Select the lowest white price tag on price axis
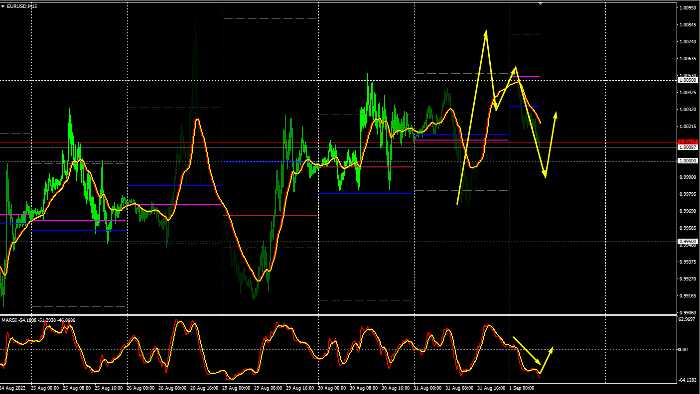 click(688, 241)
